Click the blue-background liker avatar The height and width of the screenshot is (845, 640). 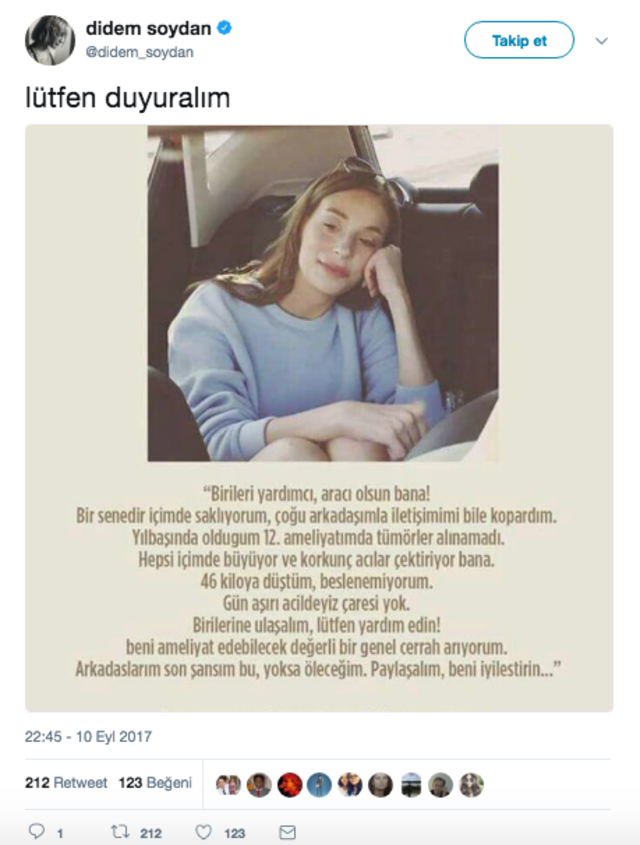coord(319,785)
